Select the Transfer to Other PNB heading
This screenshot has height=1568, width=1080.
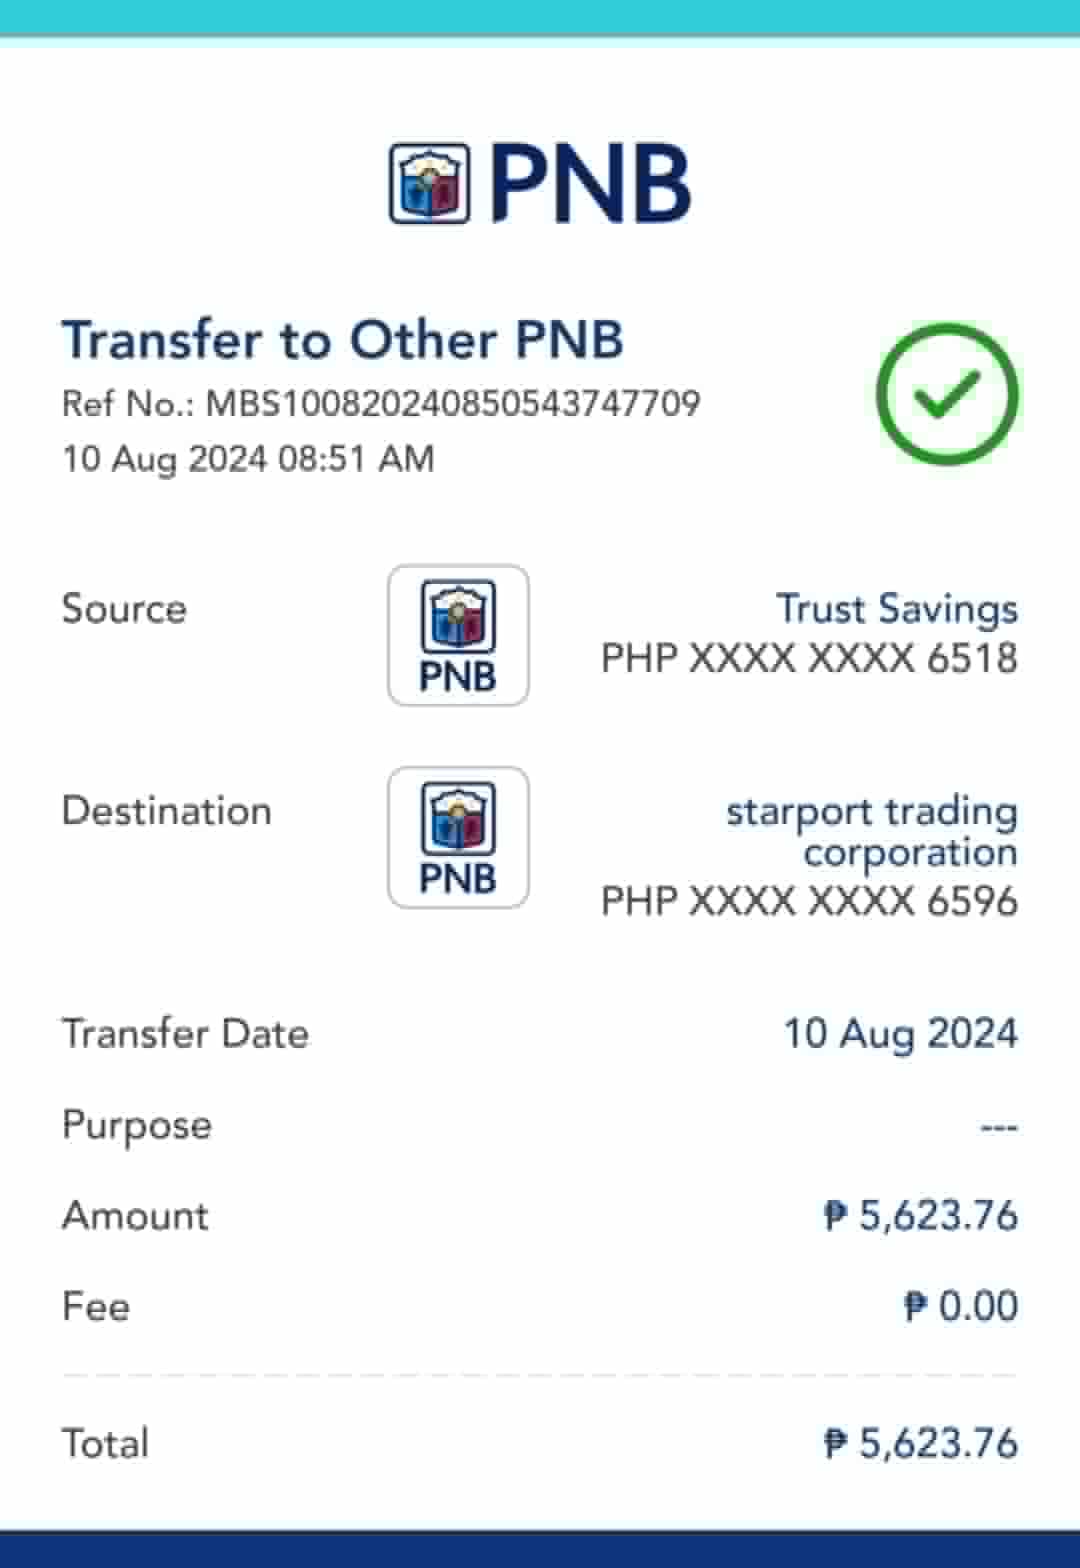[x=342, y=340]
